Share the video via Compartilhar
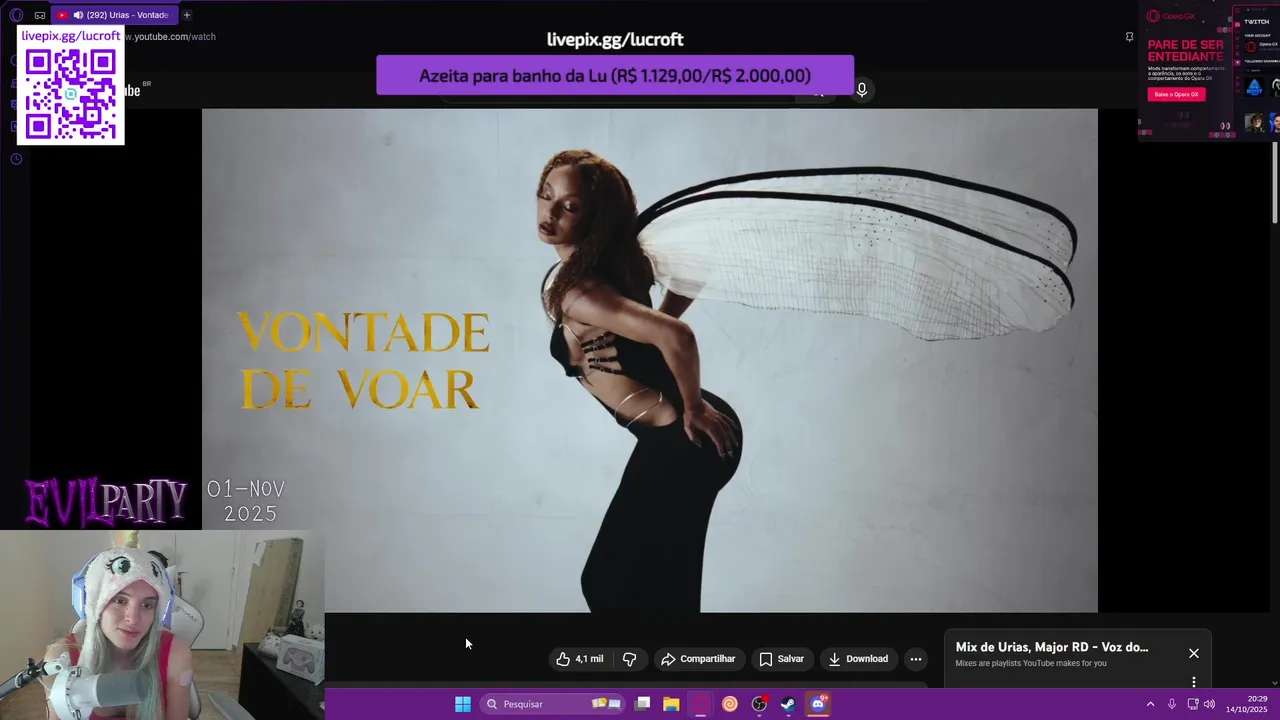The width and height of the screenshot is (1280, 720). coord(698,659)
